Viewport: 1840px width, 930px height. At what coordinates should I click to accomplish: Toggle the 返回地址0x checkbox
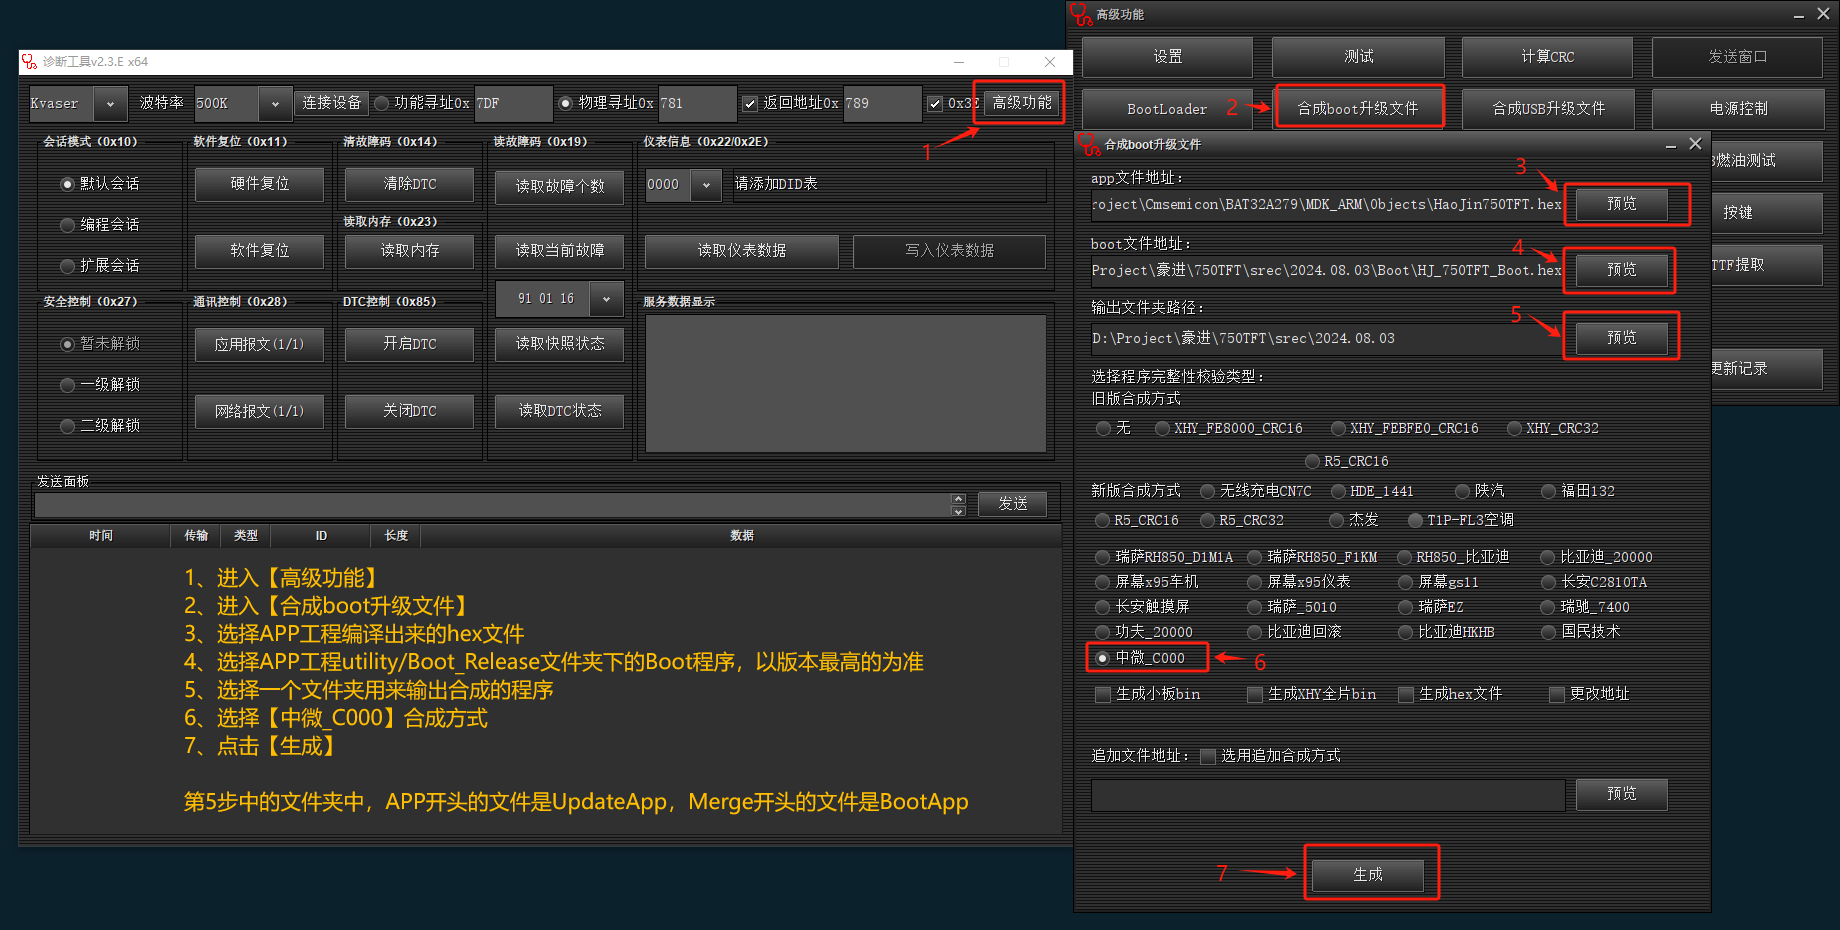[750, 103]
